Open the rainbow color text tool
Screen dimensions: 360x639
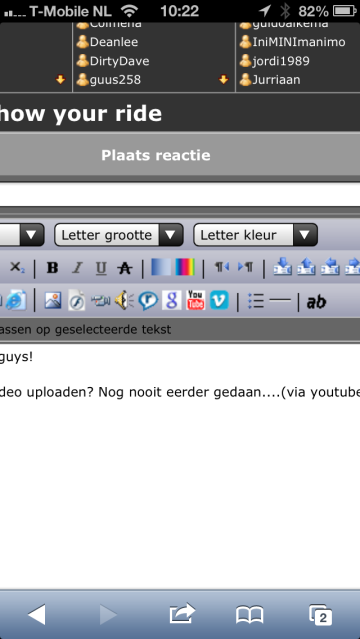point(185,267)
